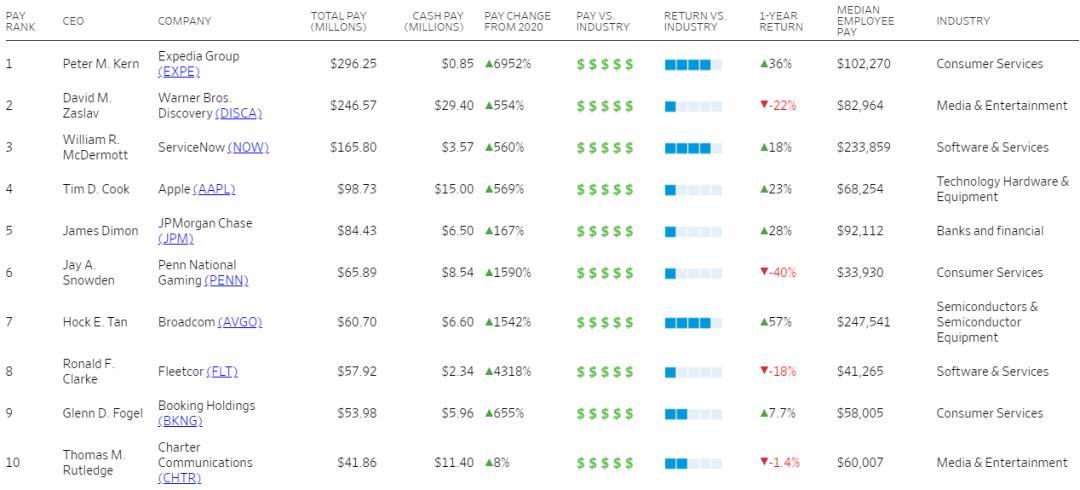The height and width of the screenshot is (490, 1080).
Task: Click the PENN ticker link
Action: [227, 281]
